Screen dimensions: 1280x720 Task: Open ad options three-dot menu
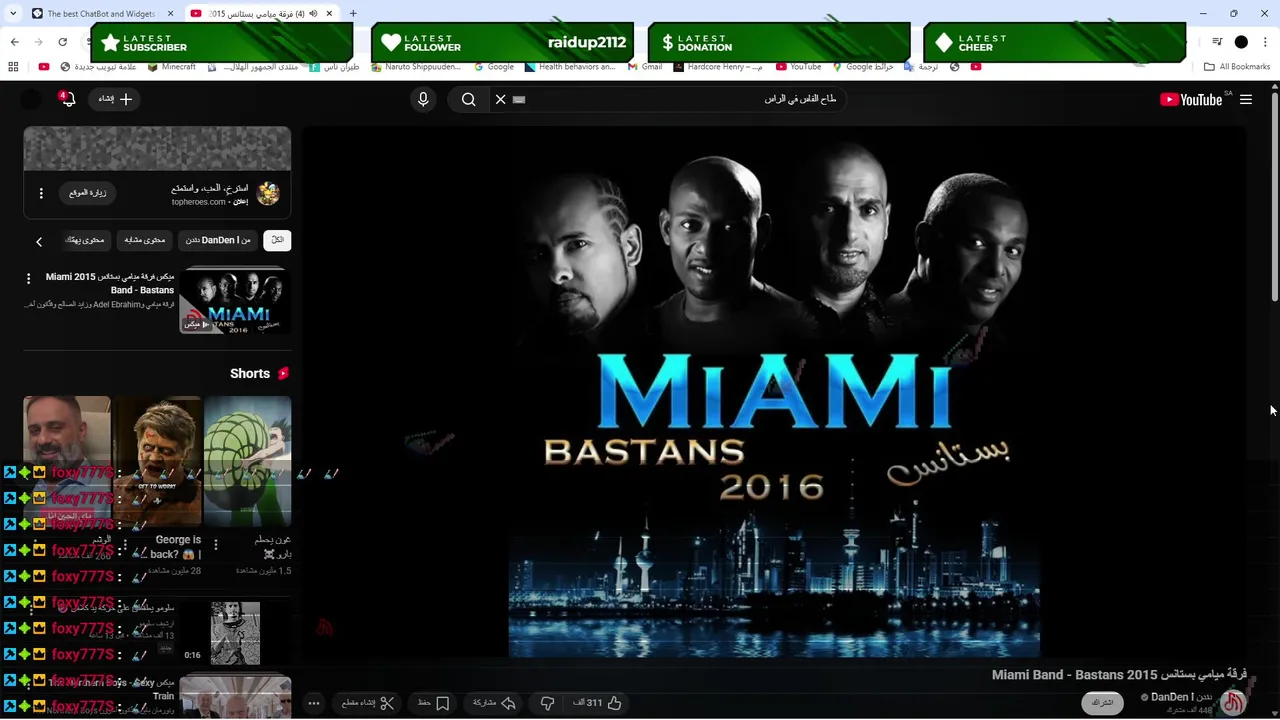click(x=41, y=193)
